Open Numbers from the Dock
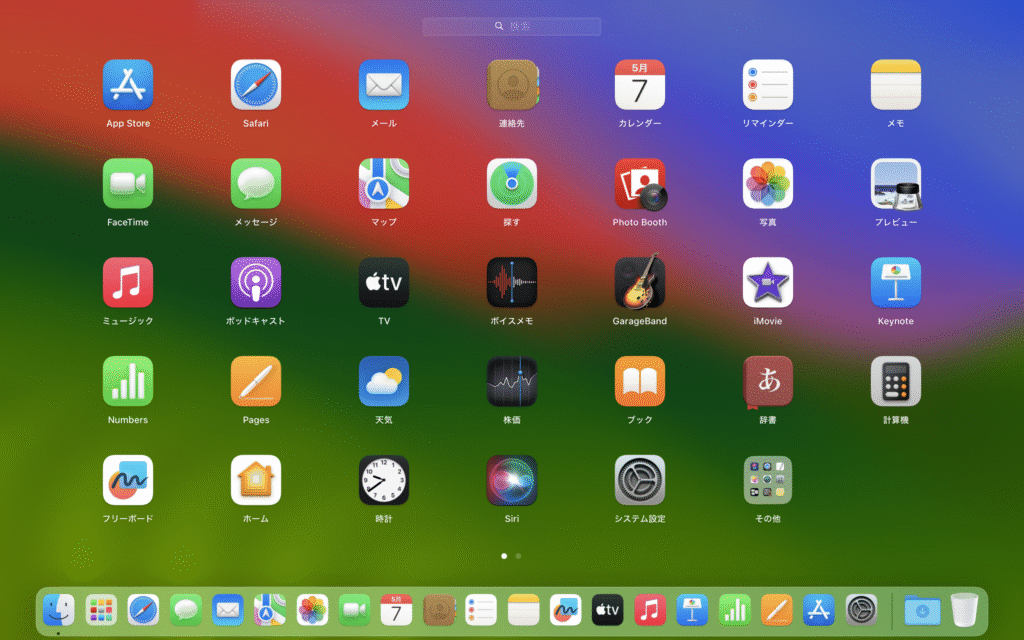 coord(735,610)
